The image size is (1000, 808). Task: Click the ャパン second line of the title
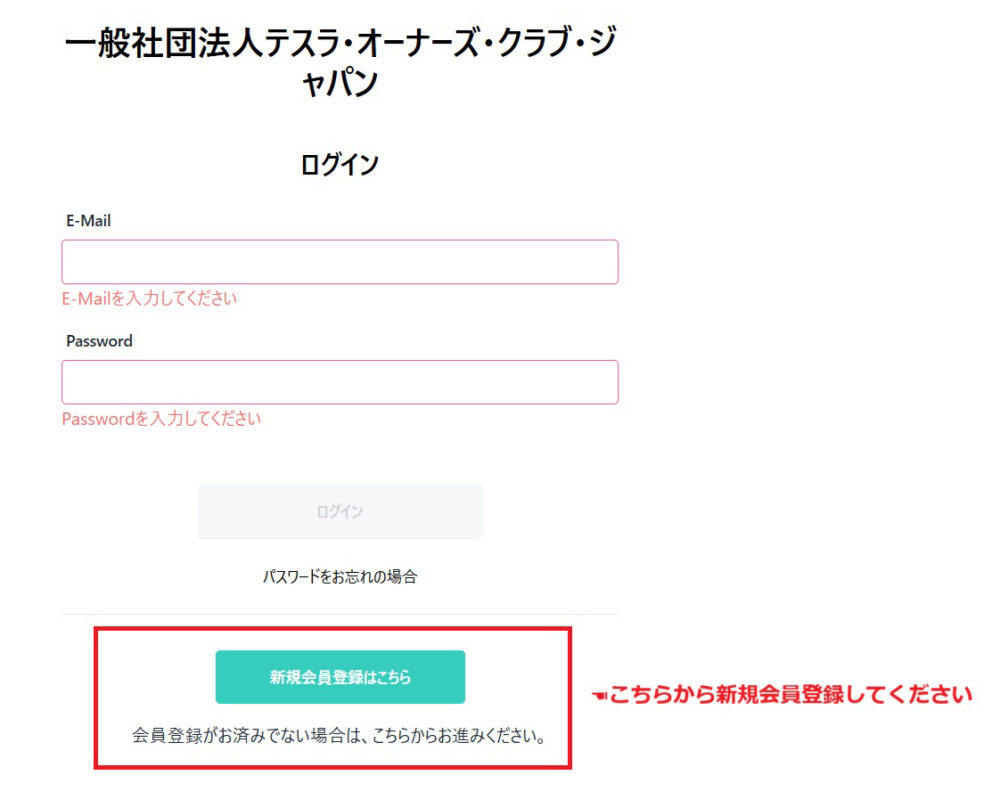(x=340, y=84)
